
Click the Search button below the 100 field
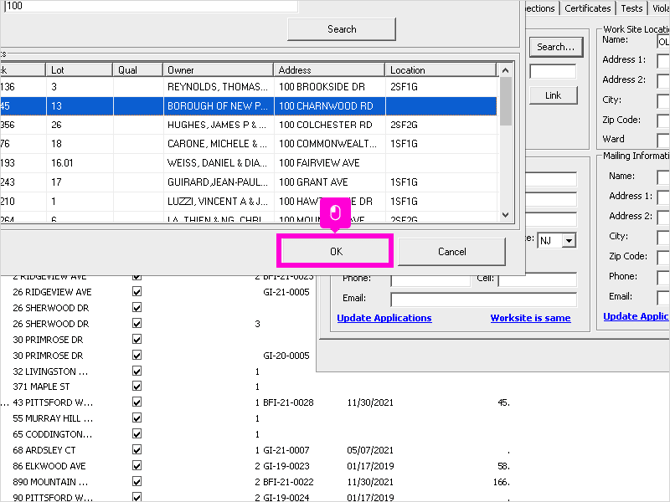click(x=341, y=29)
